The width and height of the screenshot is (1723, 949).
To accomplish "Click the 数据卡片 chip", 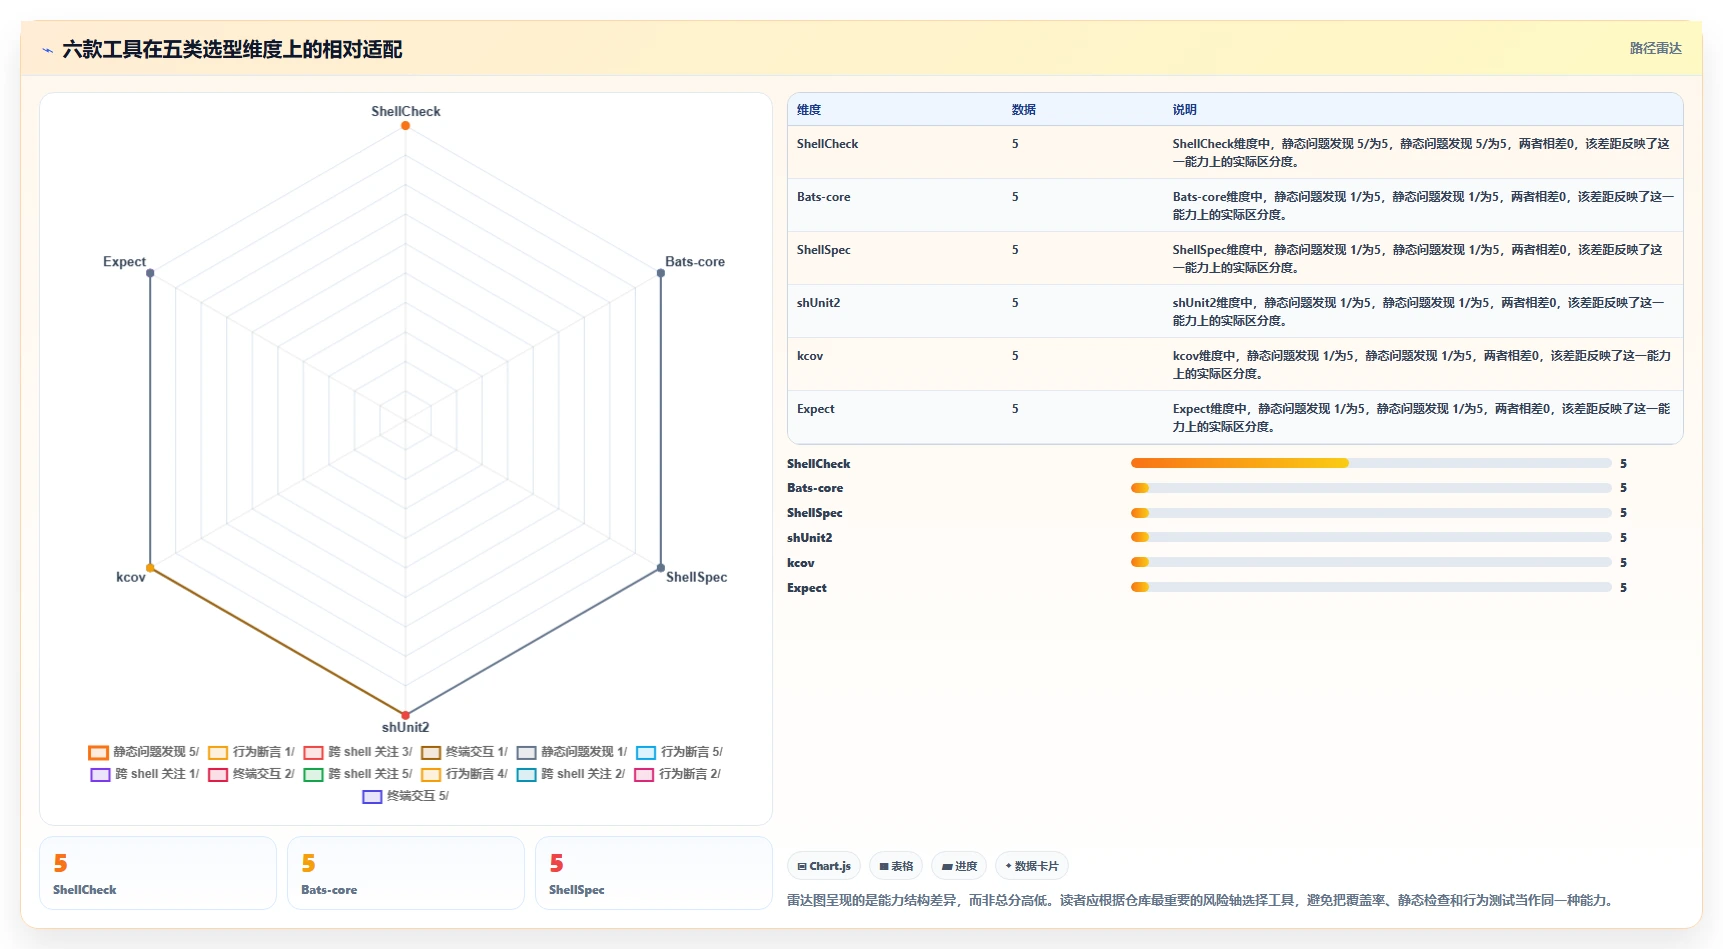I will click(1032, 866).
